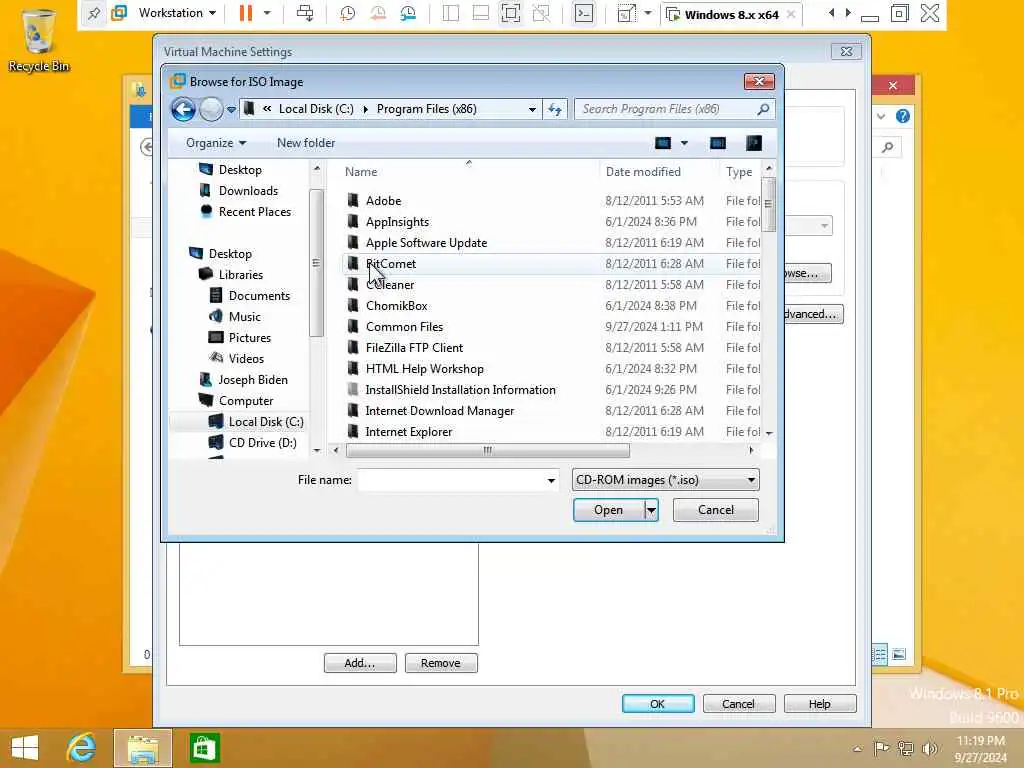The width and height of the screenshot is (1024, 768).
Task: Expand the stretch options dropdown arrow
Action: 648,13
